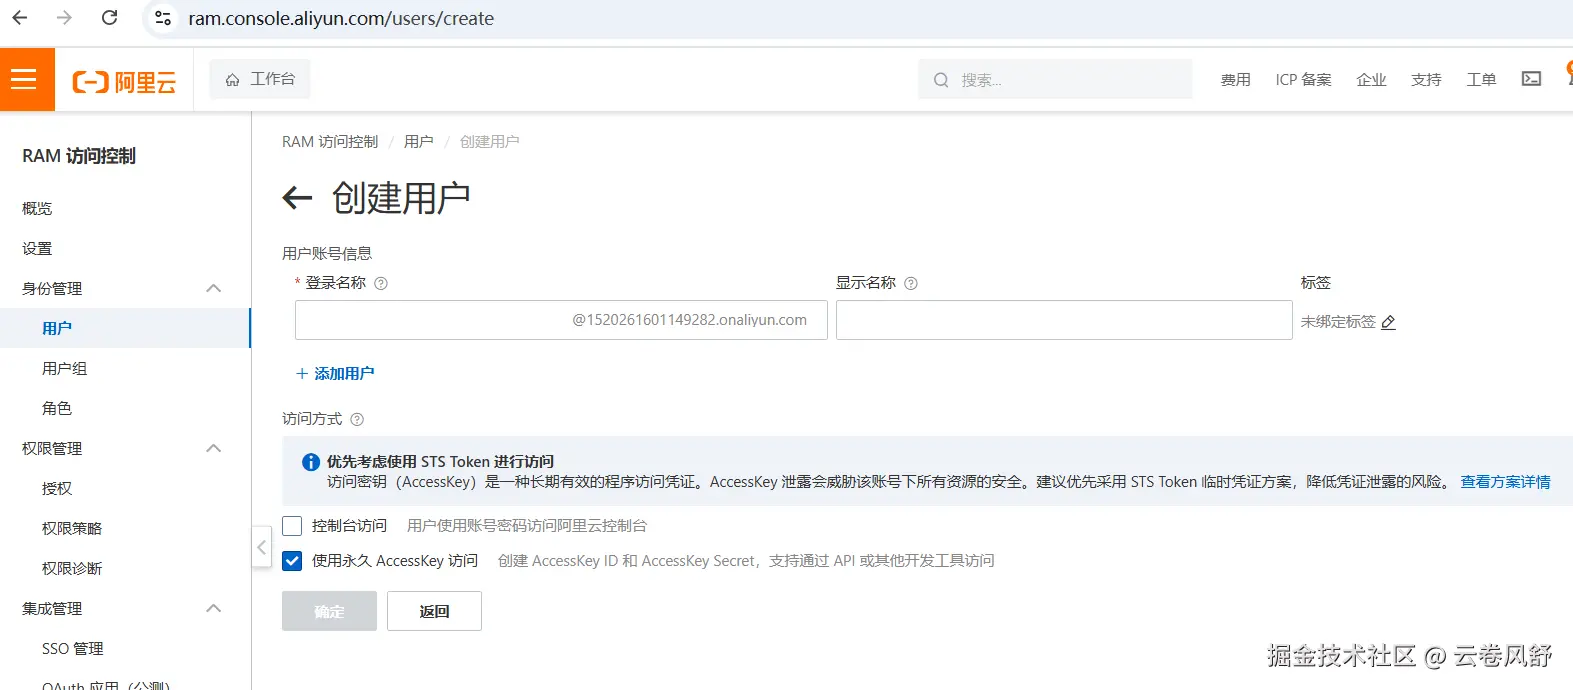The image size is (1573, 690).
Task: Open 角色 in the sidebar
Action: [57, 408]
